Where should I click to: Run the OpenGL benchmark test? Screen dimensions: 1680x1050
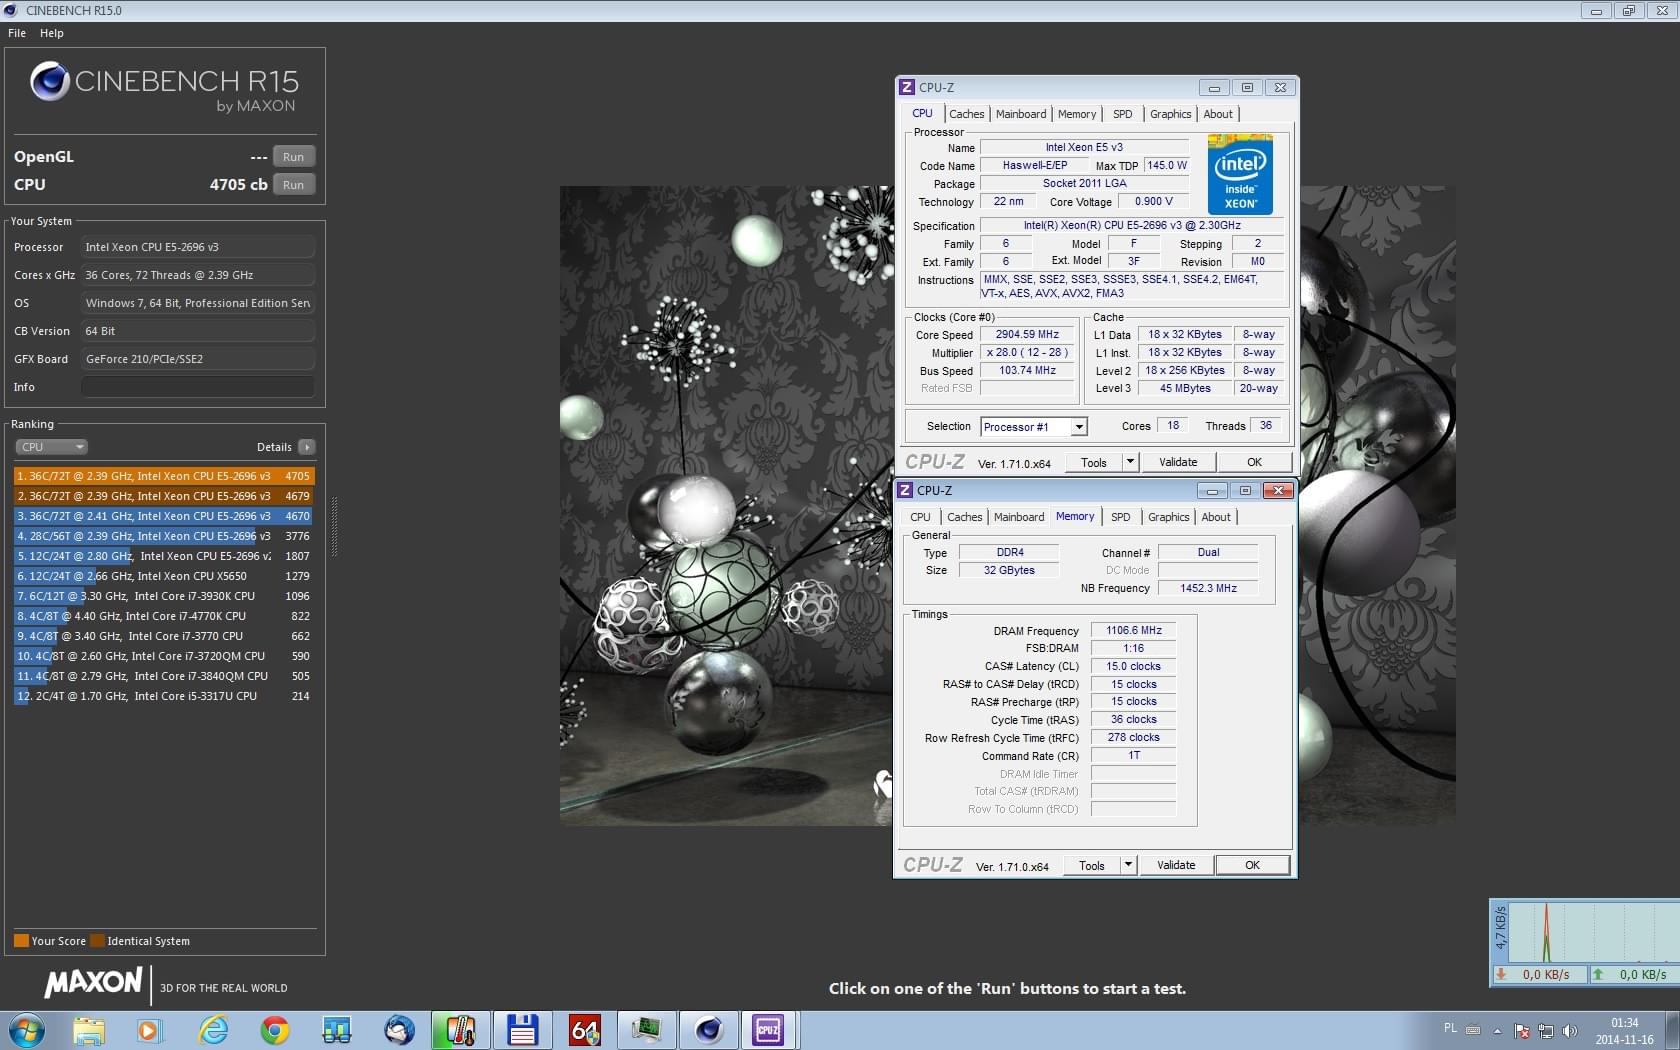pos(293,157)
